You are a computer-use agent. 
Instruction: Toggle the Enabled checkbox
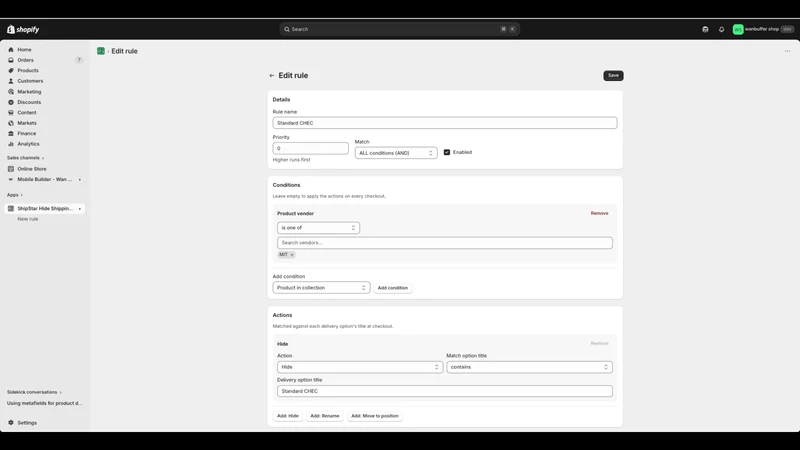(447, 153)
